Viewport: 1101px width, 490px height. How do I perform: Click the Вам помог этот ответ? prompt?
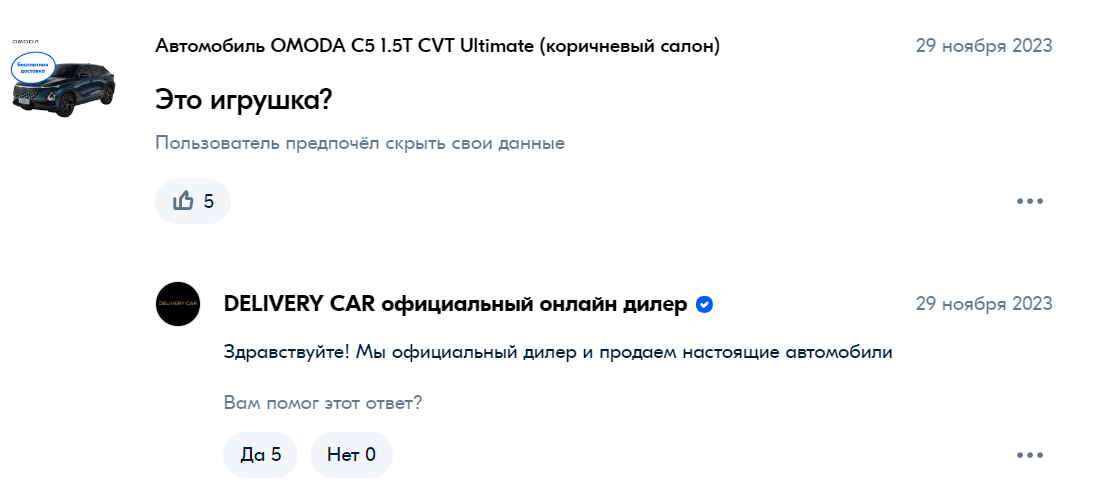click(x=323, y=404)
